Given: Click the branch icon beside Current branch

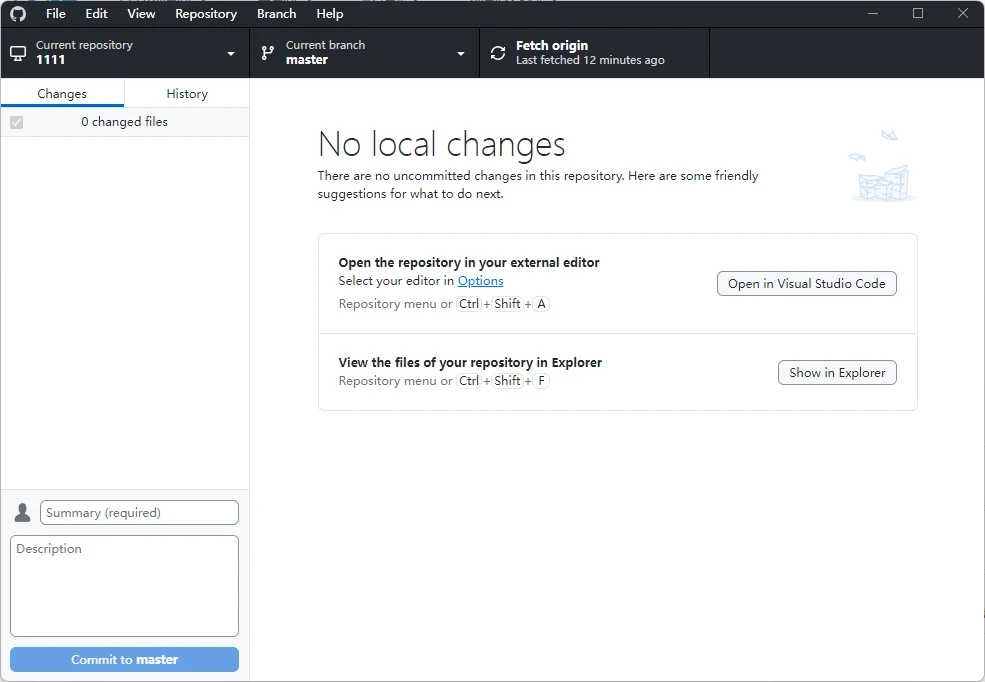Looking at the screenshot, I should 268,53.
